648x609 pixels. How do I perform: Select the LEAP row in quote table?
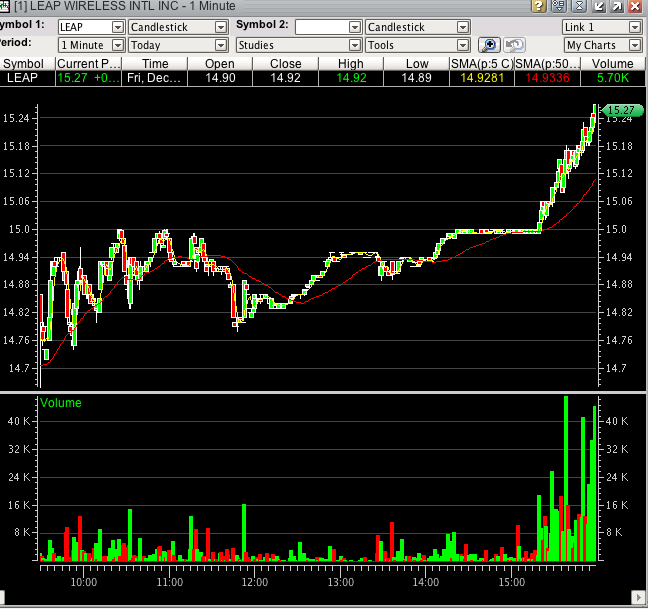[23, 77]
